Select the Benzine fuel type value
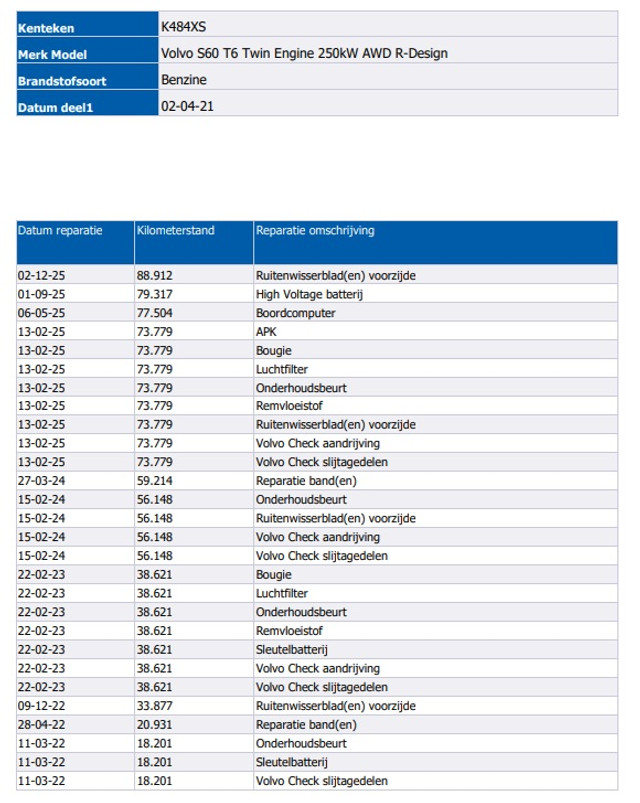This screenshot has height=803, width=640. pyautogui.click(x=183, y=79)
